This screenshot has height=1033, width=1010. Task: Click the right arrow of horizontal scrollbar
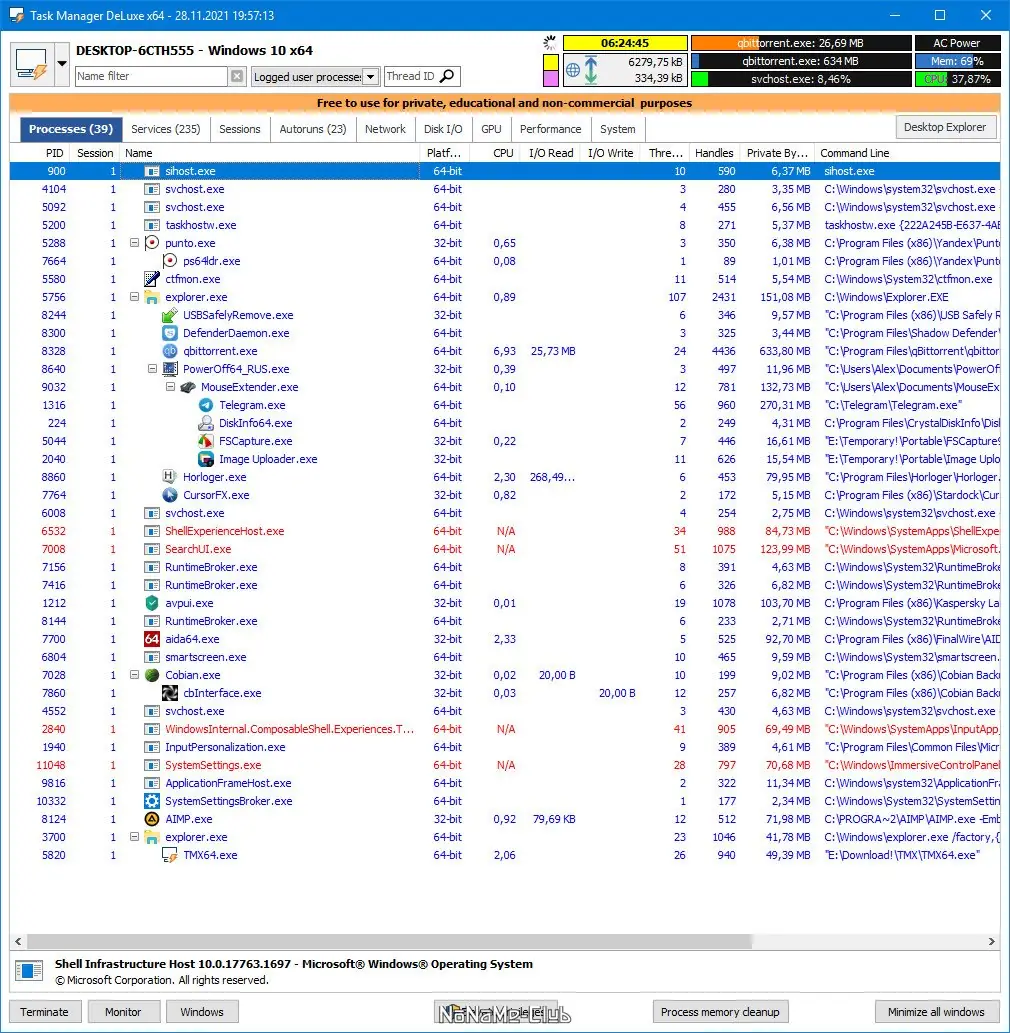click(992, 941)
